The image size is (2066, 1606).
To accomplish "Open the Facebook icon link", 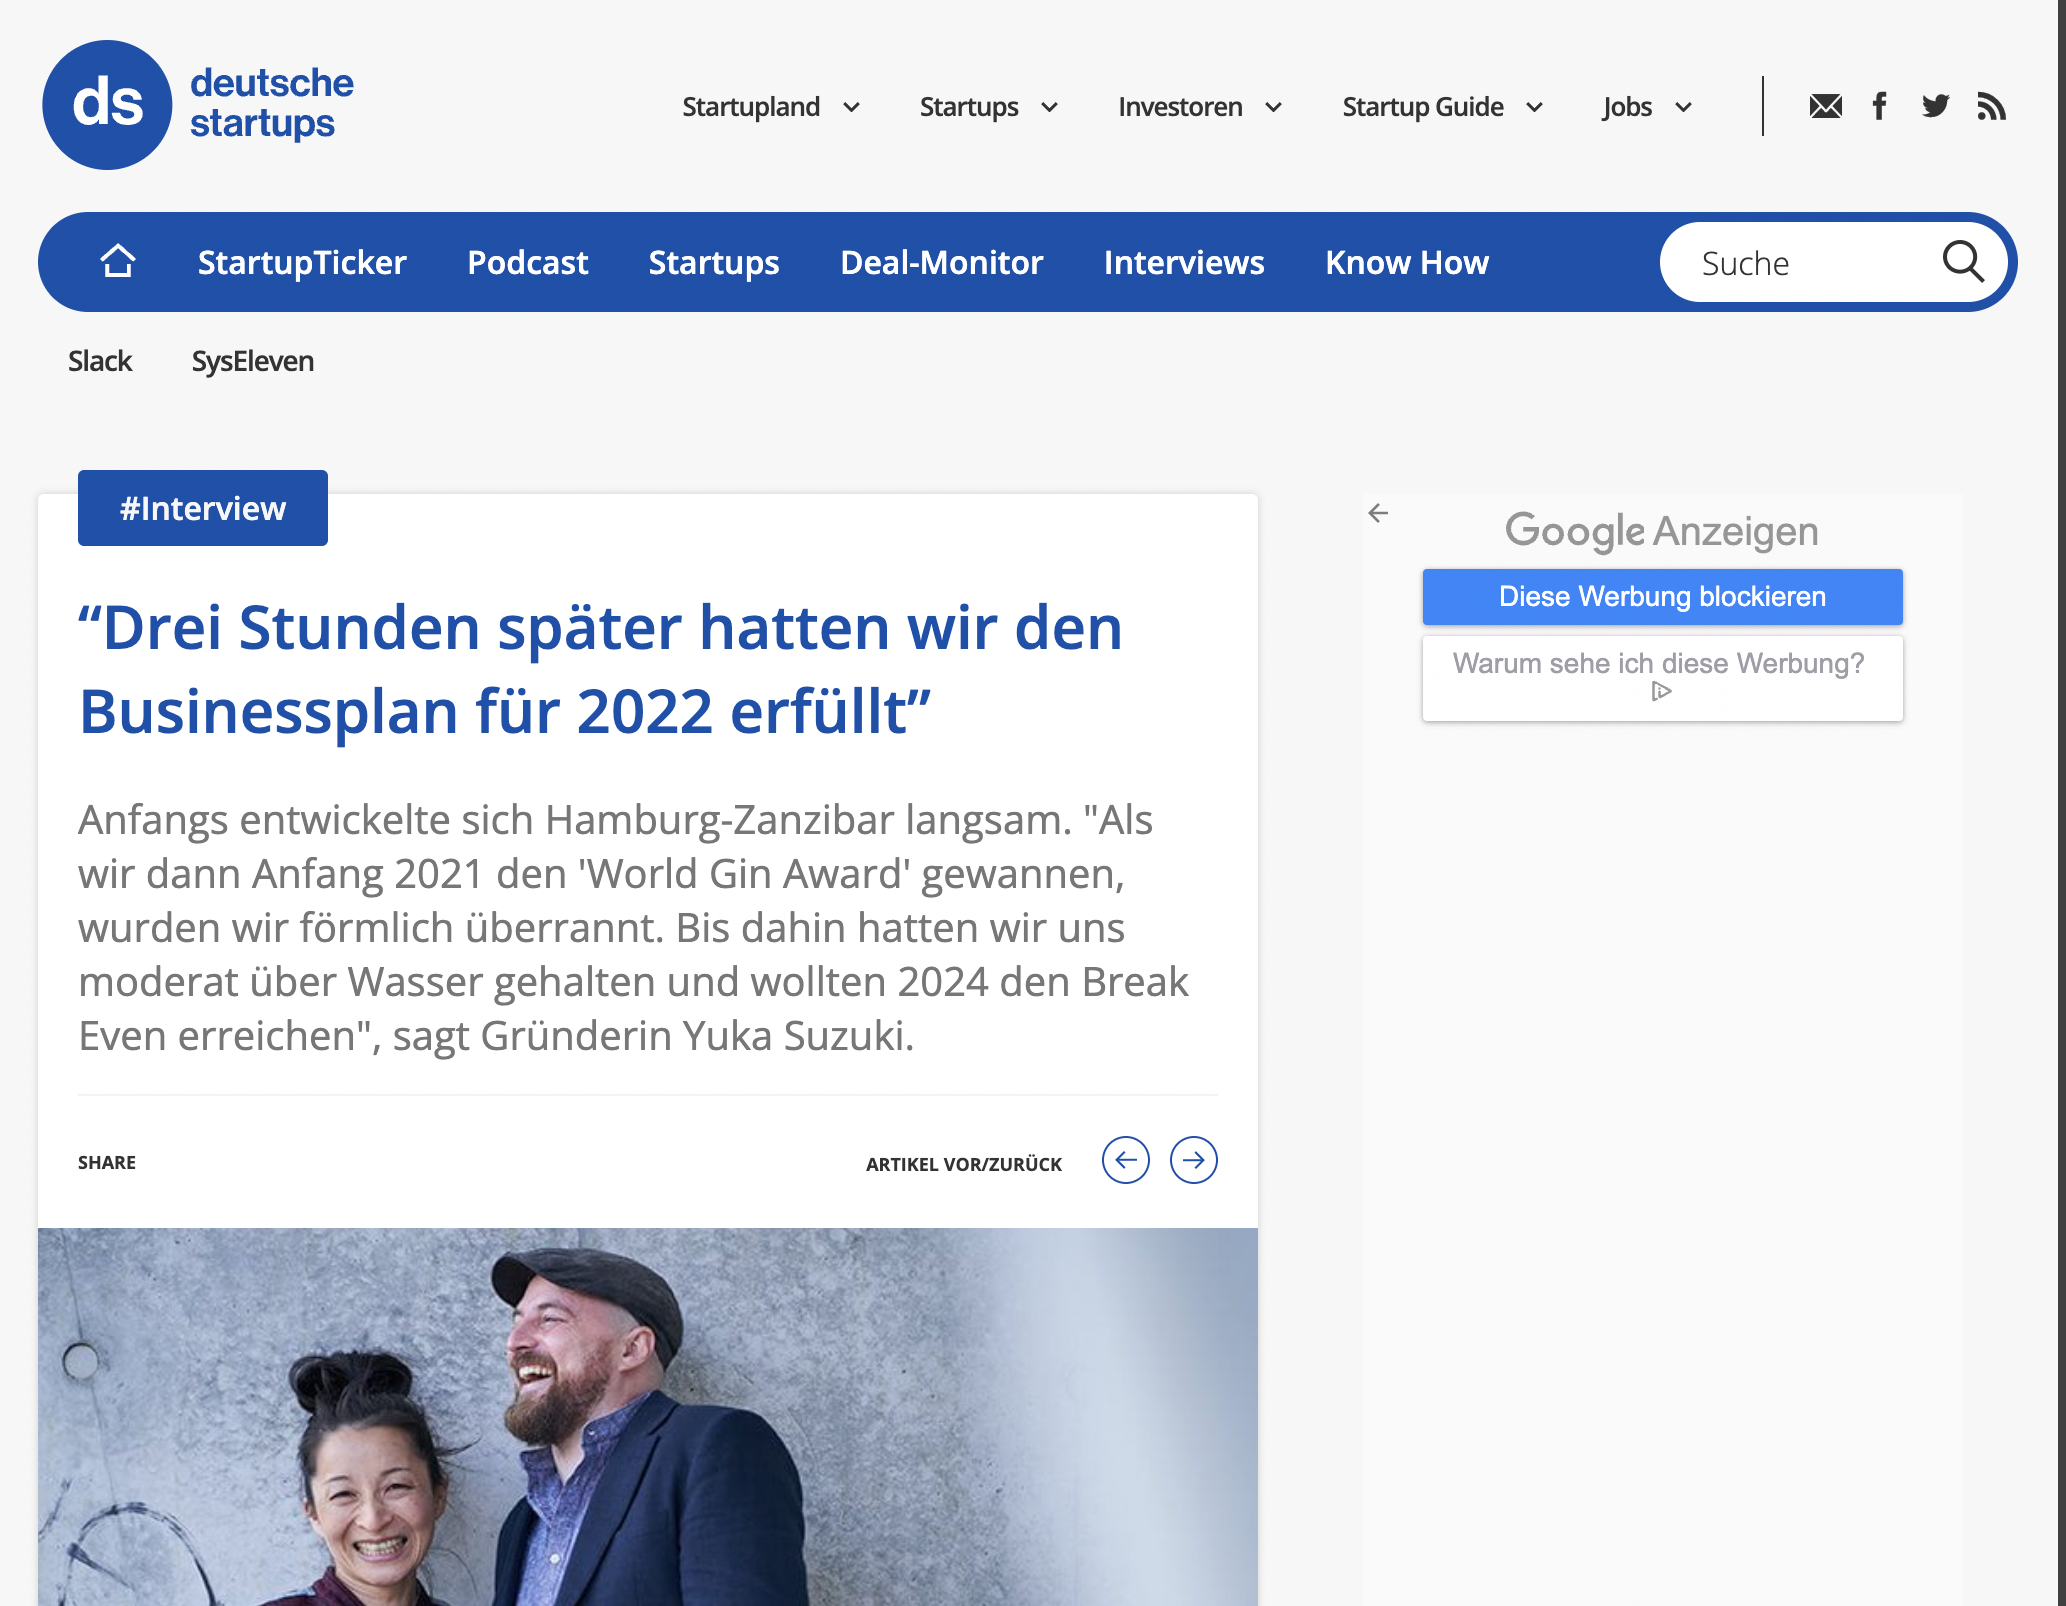I will [1880, 106].
